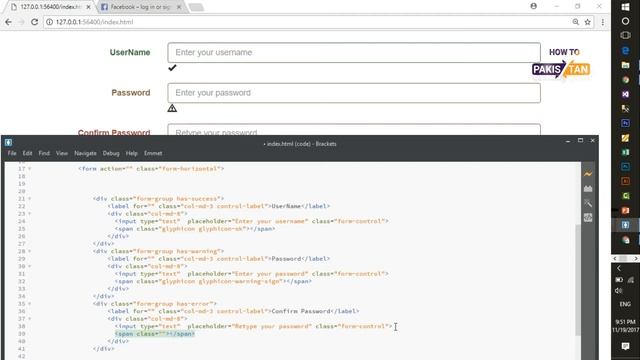Collapse the code fold arrow on line 17
Screen dimensions: 640x360
pyautogui.click(x=29, y=169)
